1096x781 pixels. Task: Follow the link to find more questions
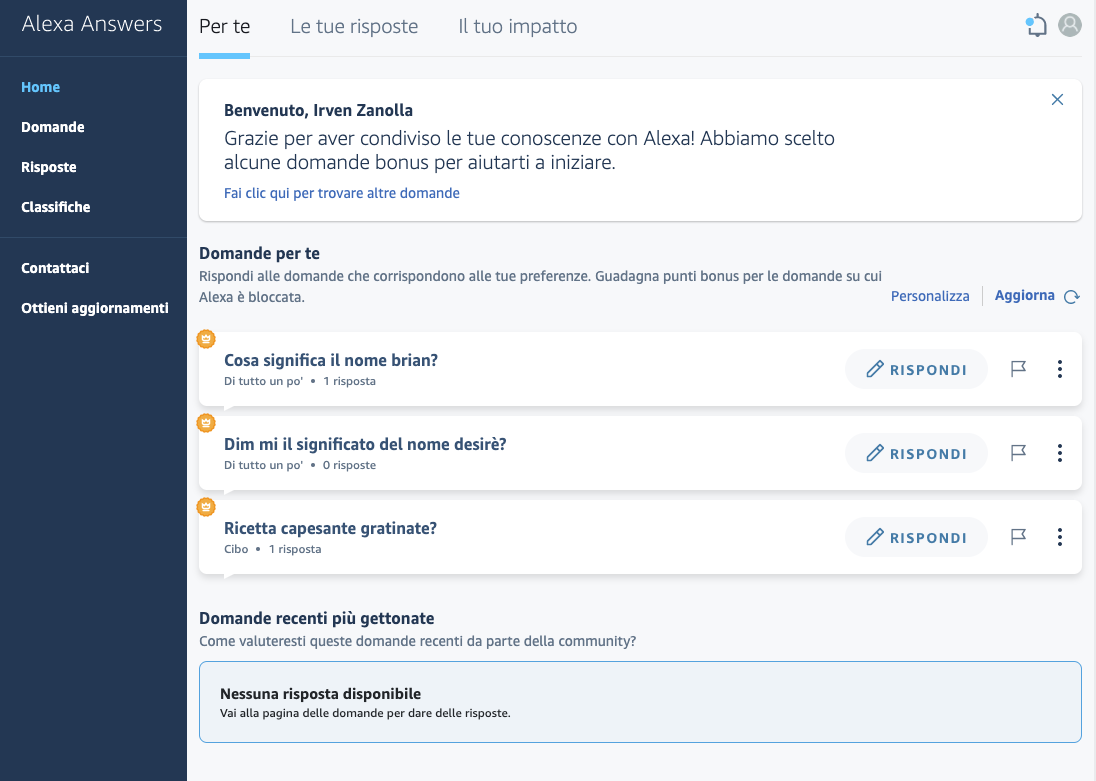(x=342, y=193)
